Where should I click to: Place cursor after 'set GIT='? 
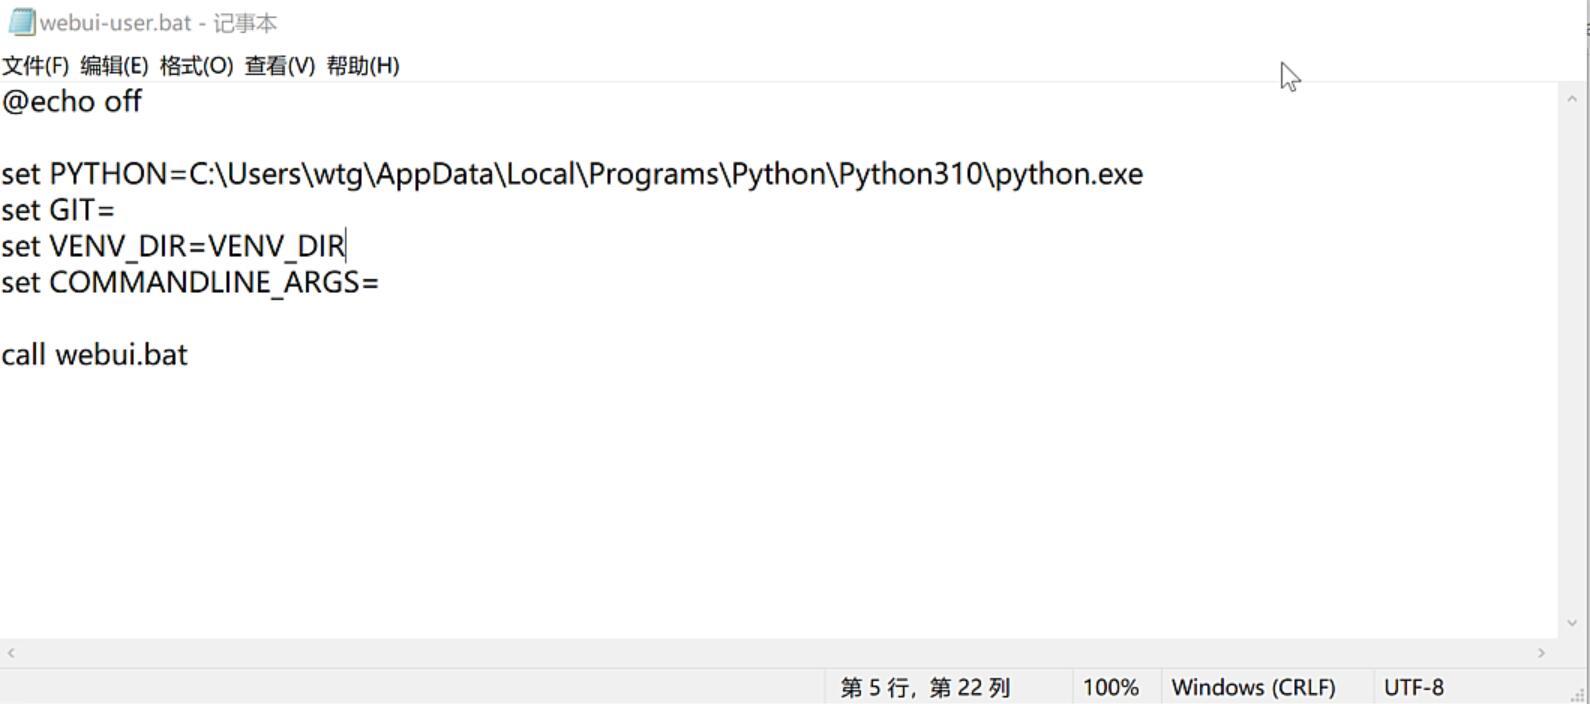click(x=117, y=211)
